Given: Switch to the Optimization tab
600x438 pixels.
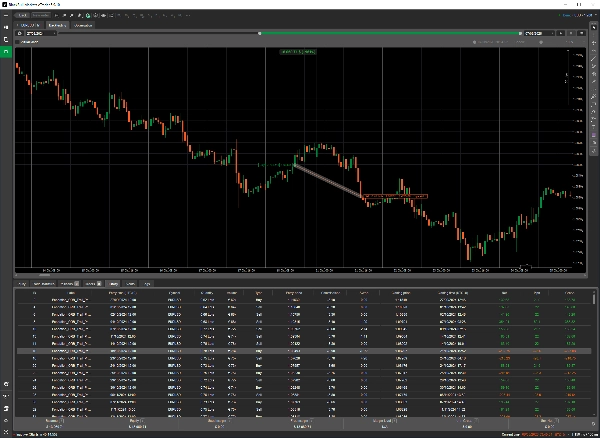Looking at the screenshot, I should click(83, 25).
